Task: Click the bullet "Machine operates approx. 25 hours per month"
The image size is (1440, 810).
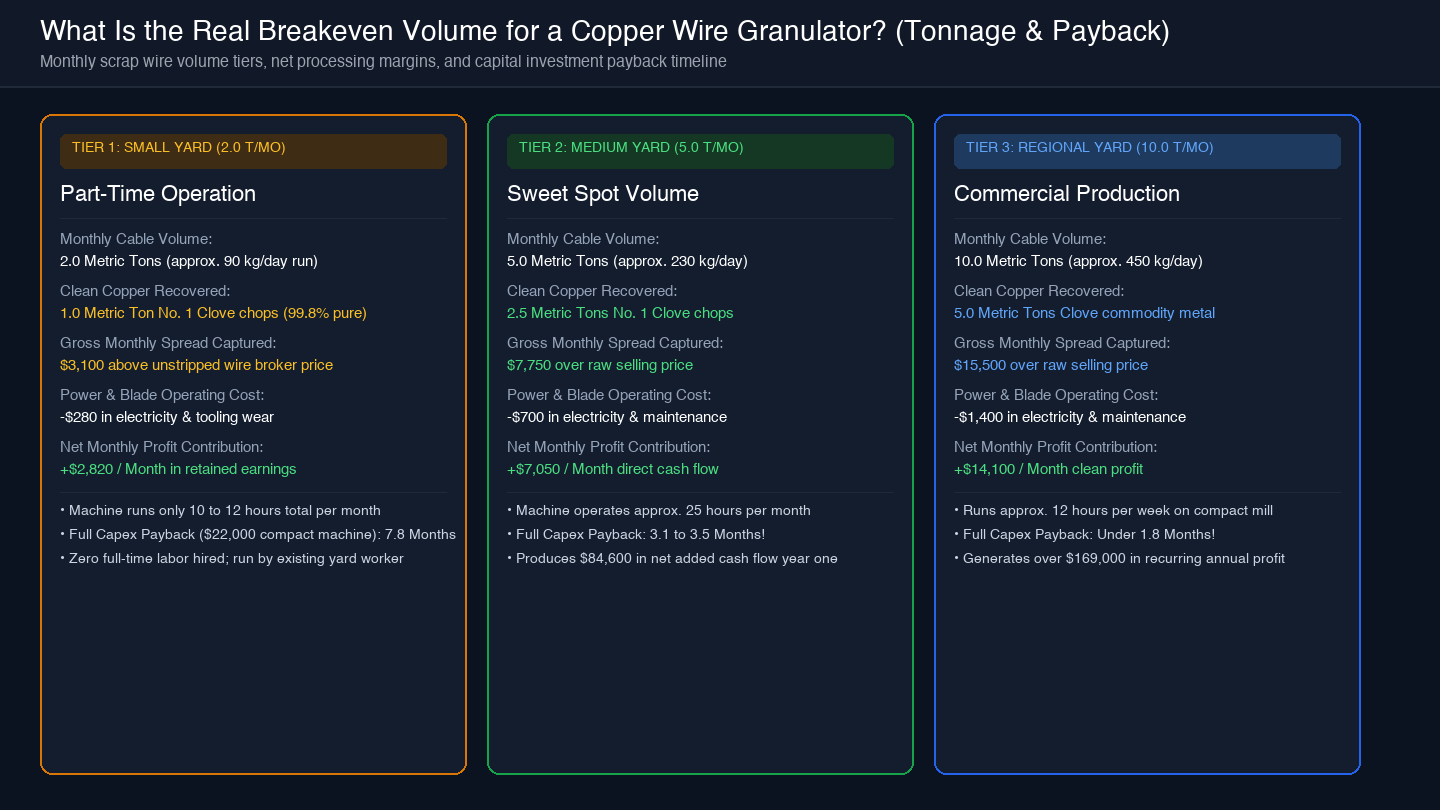Action: (x=659, y=510)
